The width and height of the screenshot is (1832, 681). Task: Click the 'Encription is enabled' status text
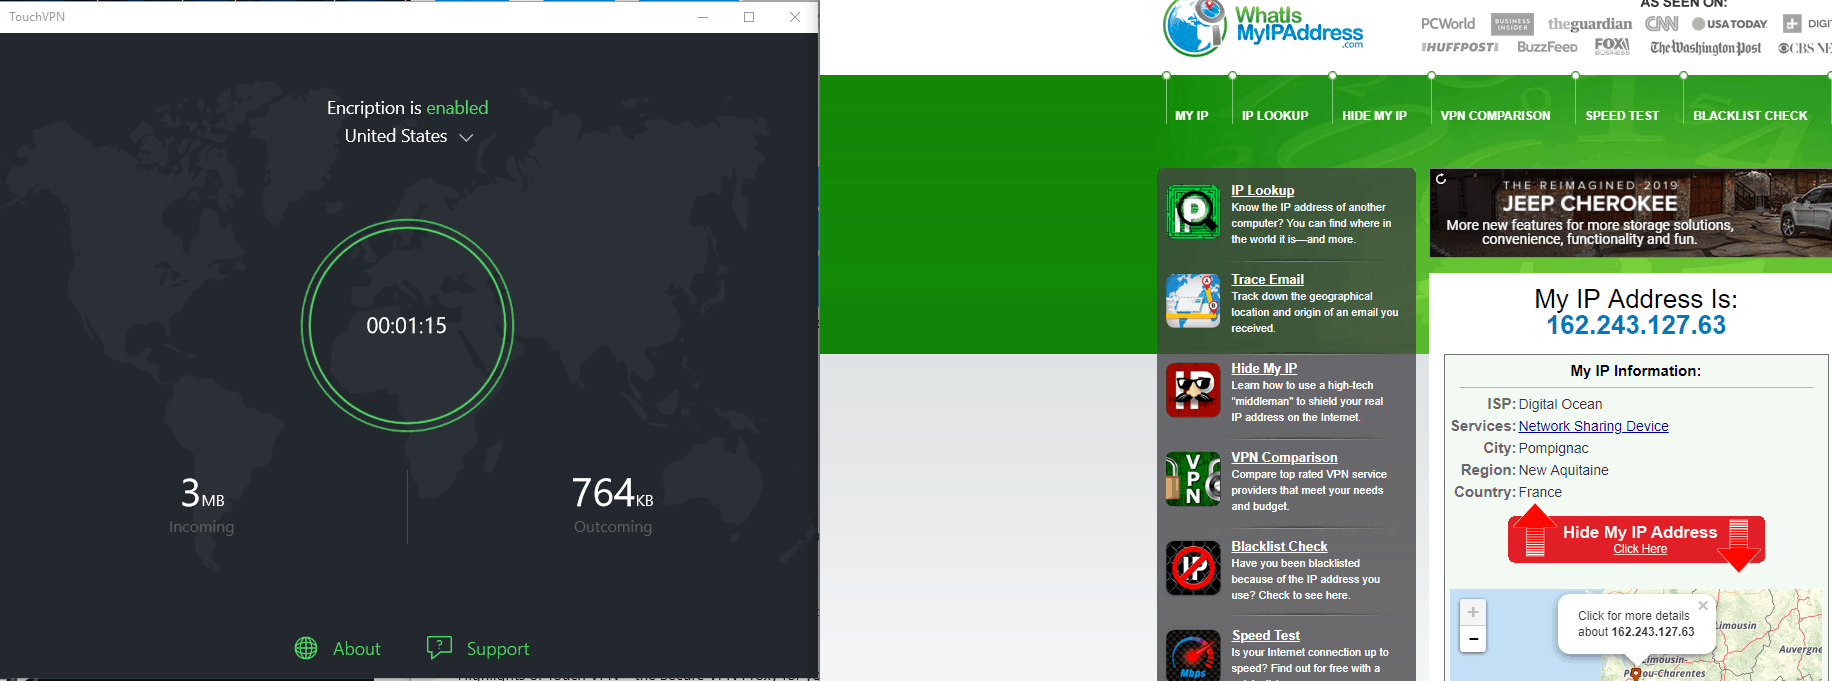(407, 108)
